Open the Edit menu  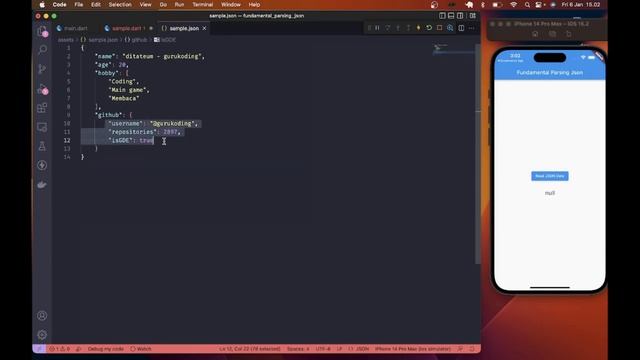click(x=96, y=4)
